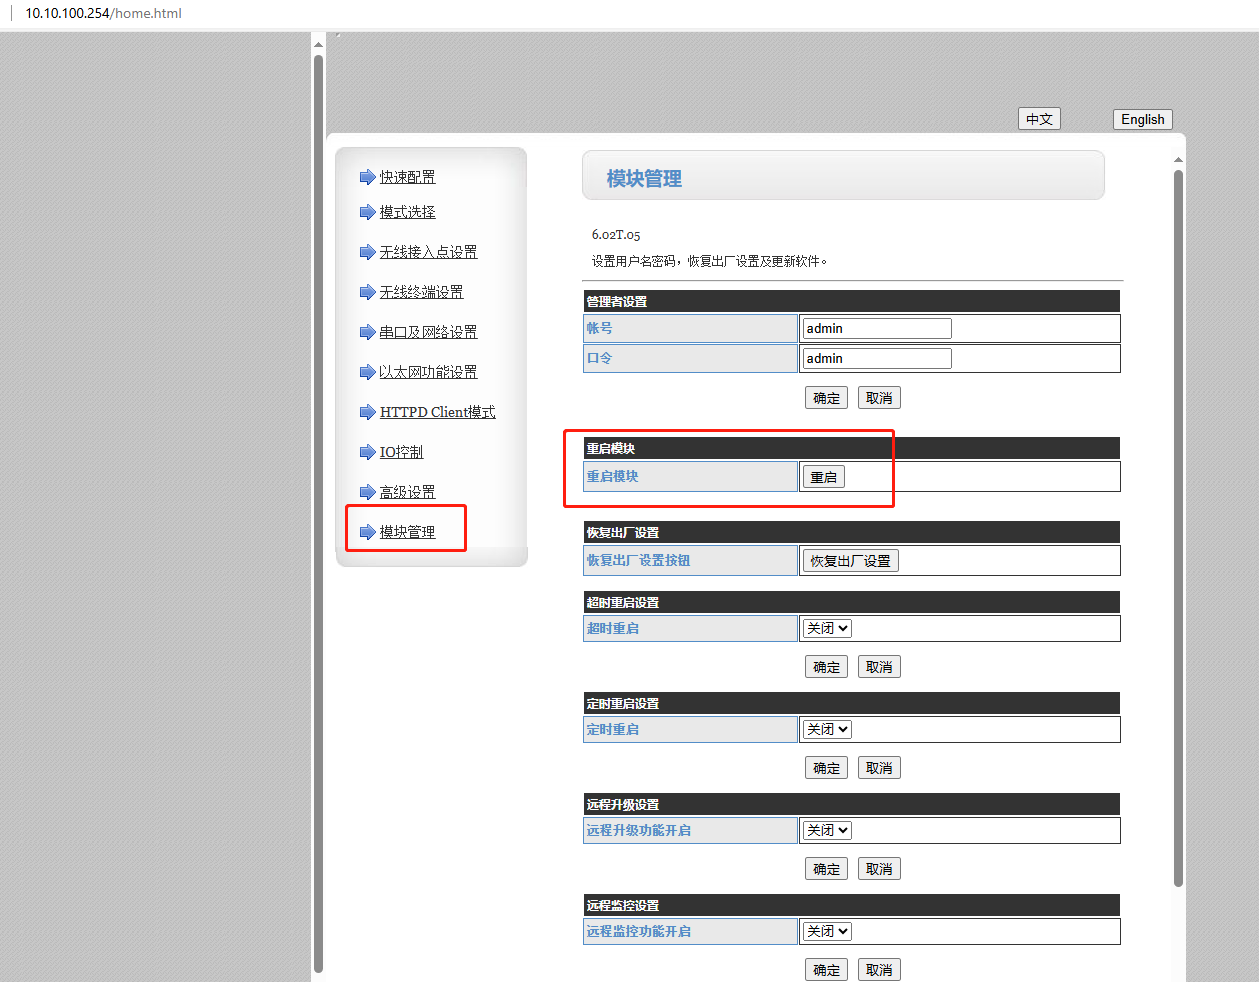
Task: Open the 超时重启 dropdown
Action: [827, 629]
